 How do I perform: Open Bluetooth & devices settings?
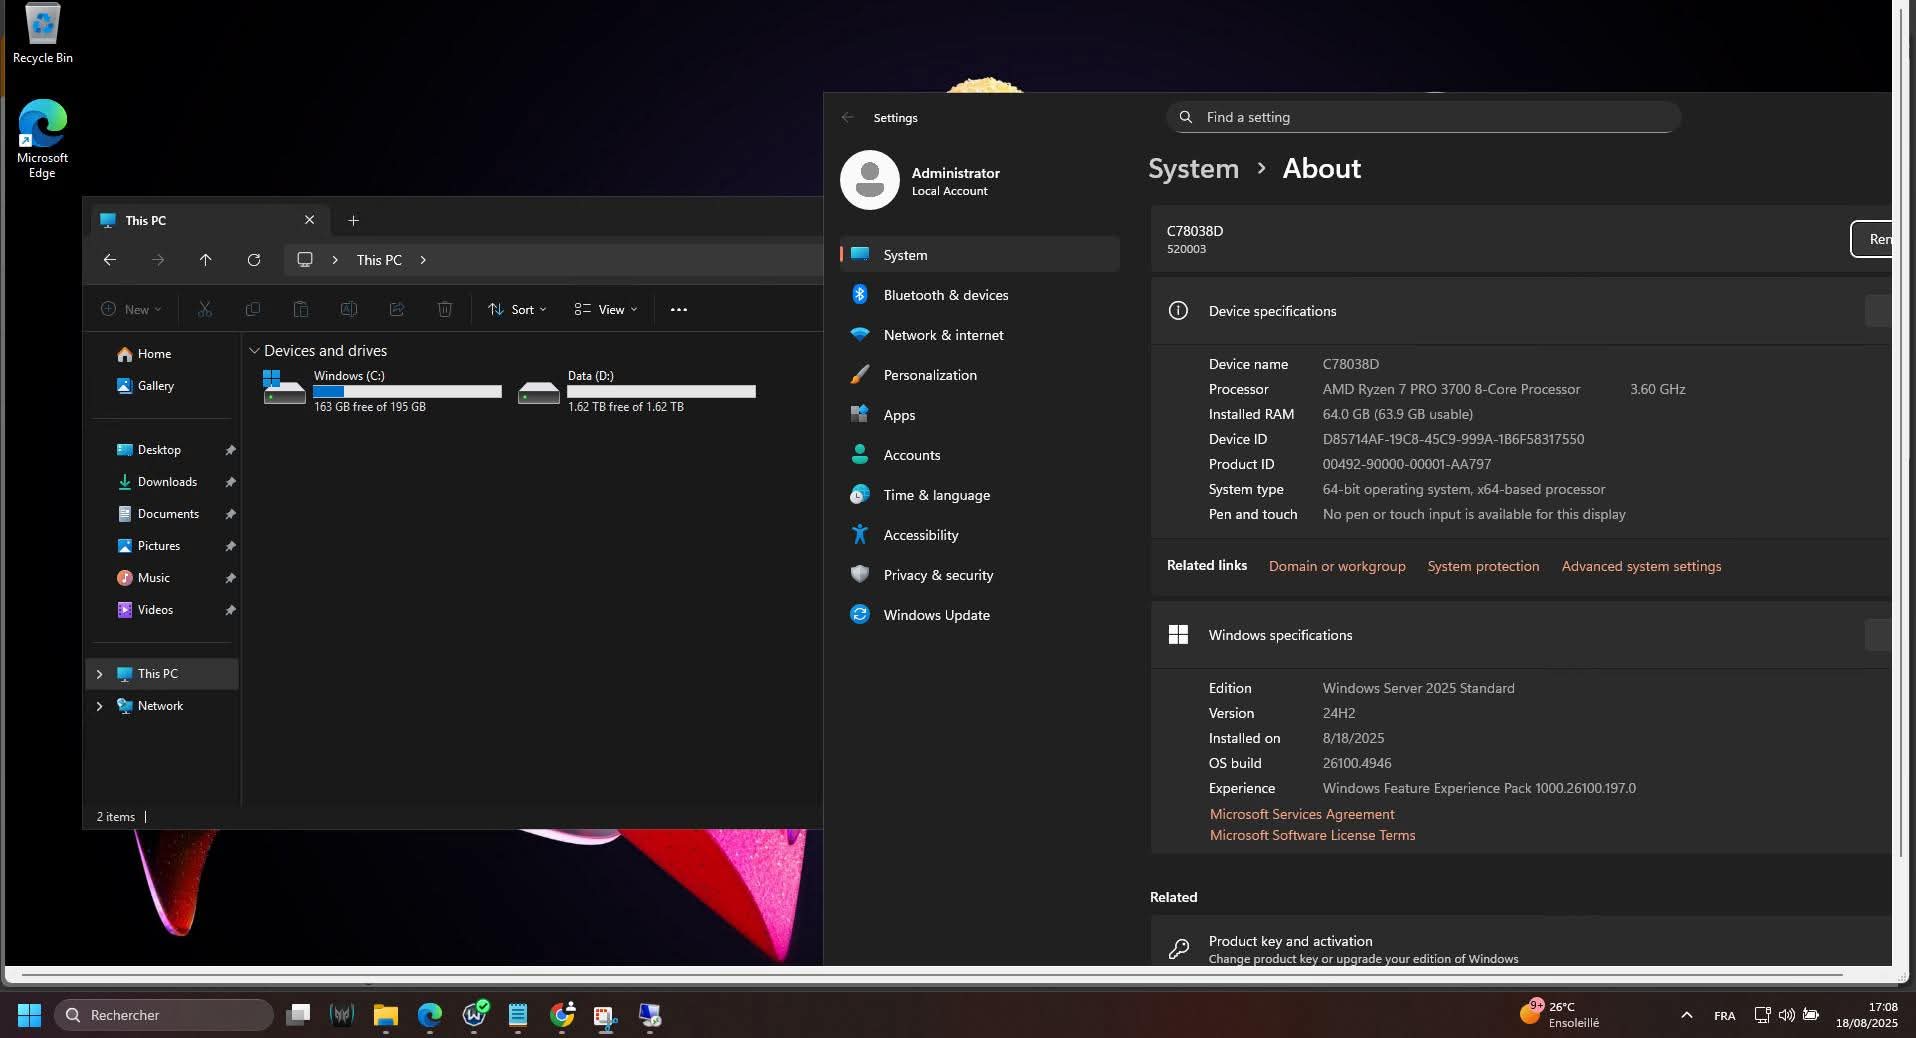point(979,295)
